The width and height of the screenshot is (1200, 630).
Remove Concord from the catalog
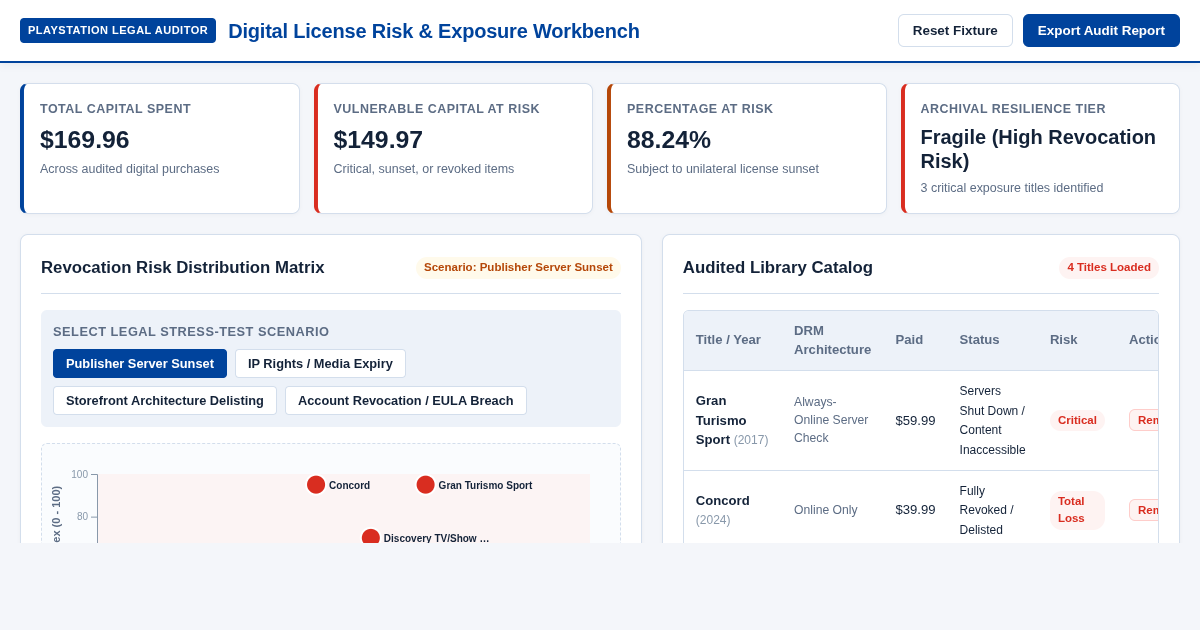tap(1144, 510)
